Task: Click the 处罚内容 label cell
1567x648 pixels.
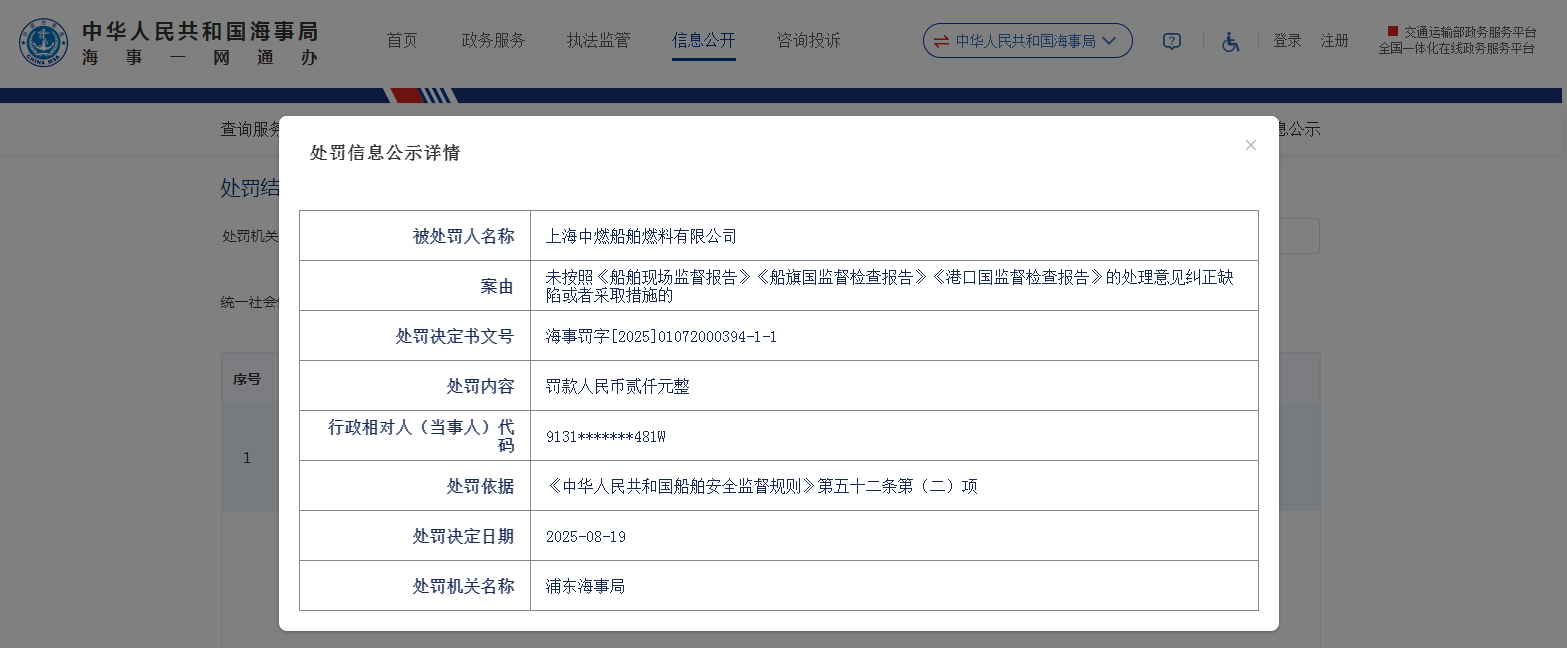Action: 415,386
